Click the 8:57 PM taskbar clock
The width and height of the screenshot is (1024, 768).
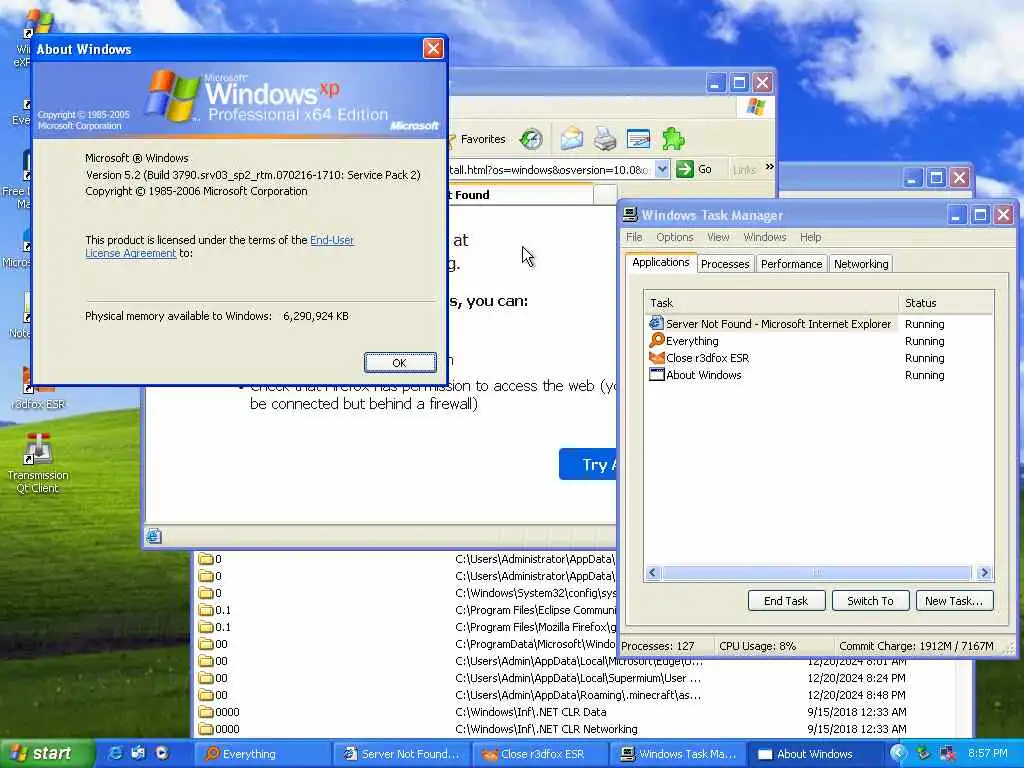click(x=987, y=754)
